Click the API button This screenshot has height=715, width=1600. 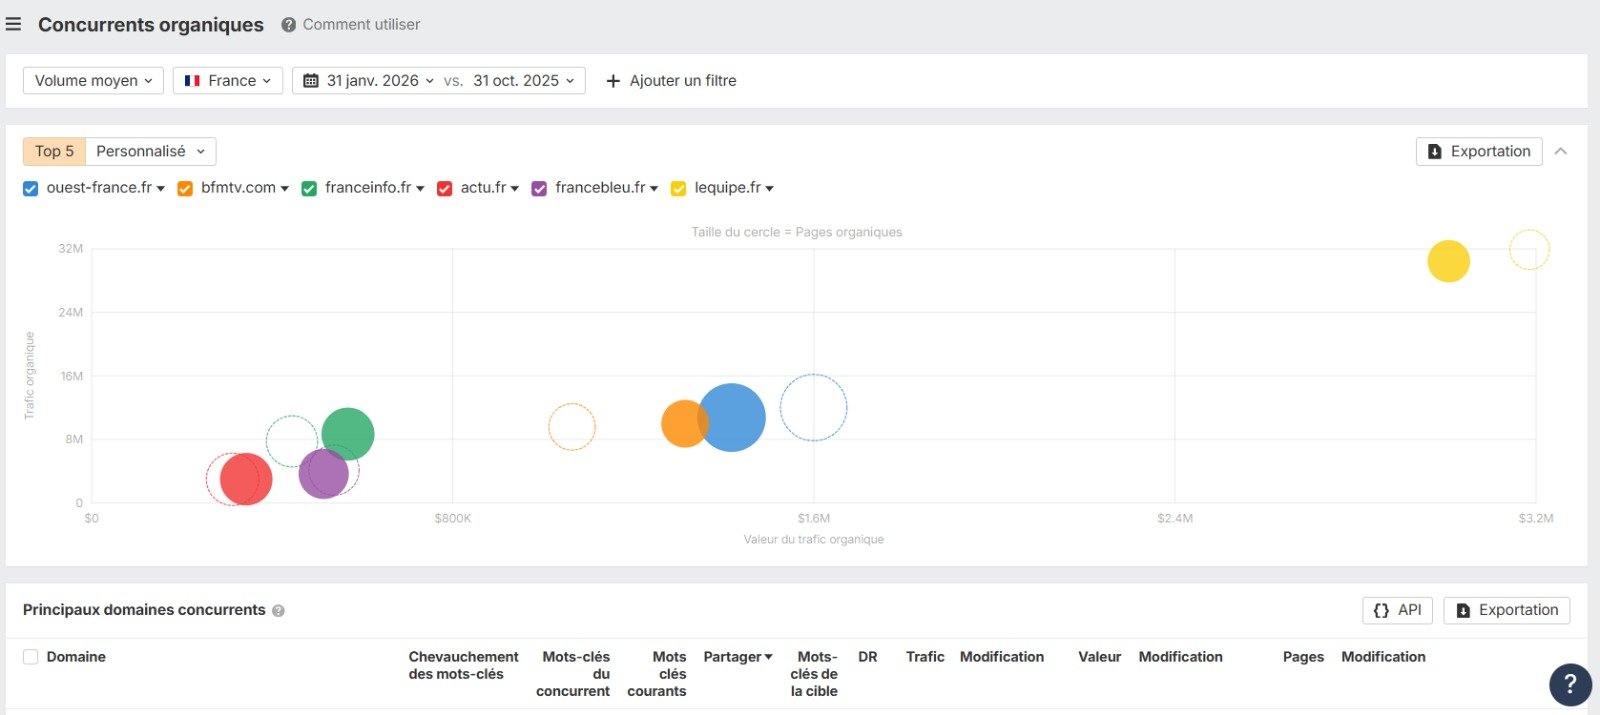point(1397,610)
